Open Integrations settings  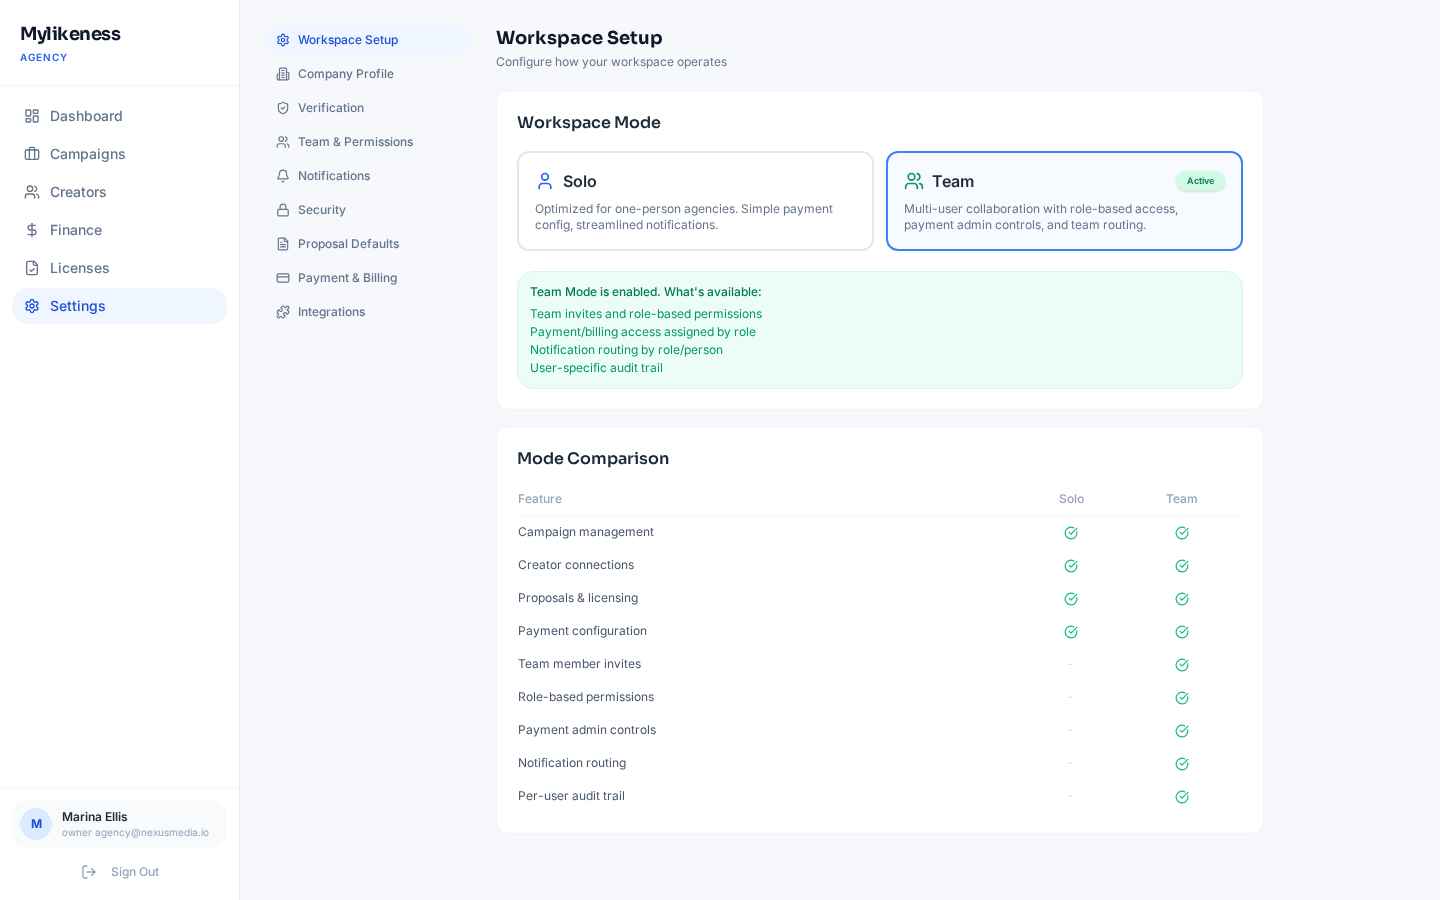coord(368,312)
